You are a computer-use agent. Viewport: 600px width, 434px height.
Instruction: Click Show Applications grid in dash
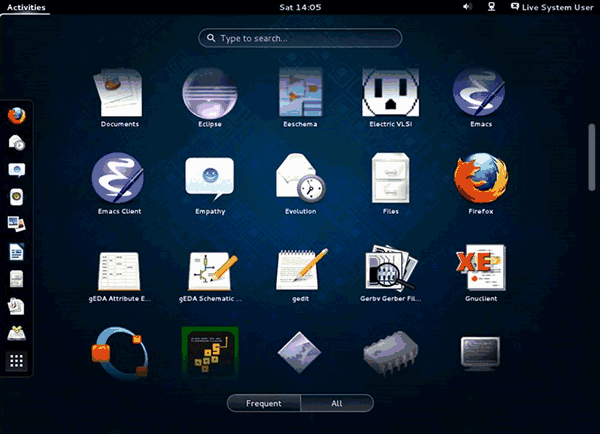point(17,361)
